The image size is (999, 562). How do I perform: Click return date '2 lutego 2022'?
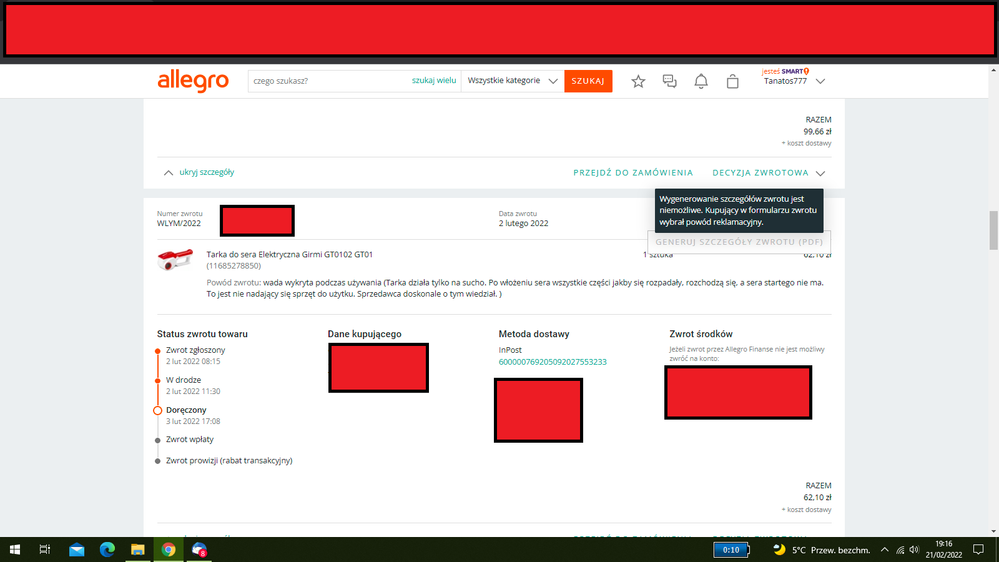pos(524,223)
